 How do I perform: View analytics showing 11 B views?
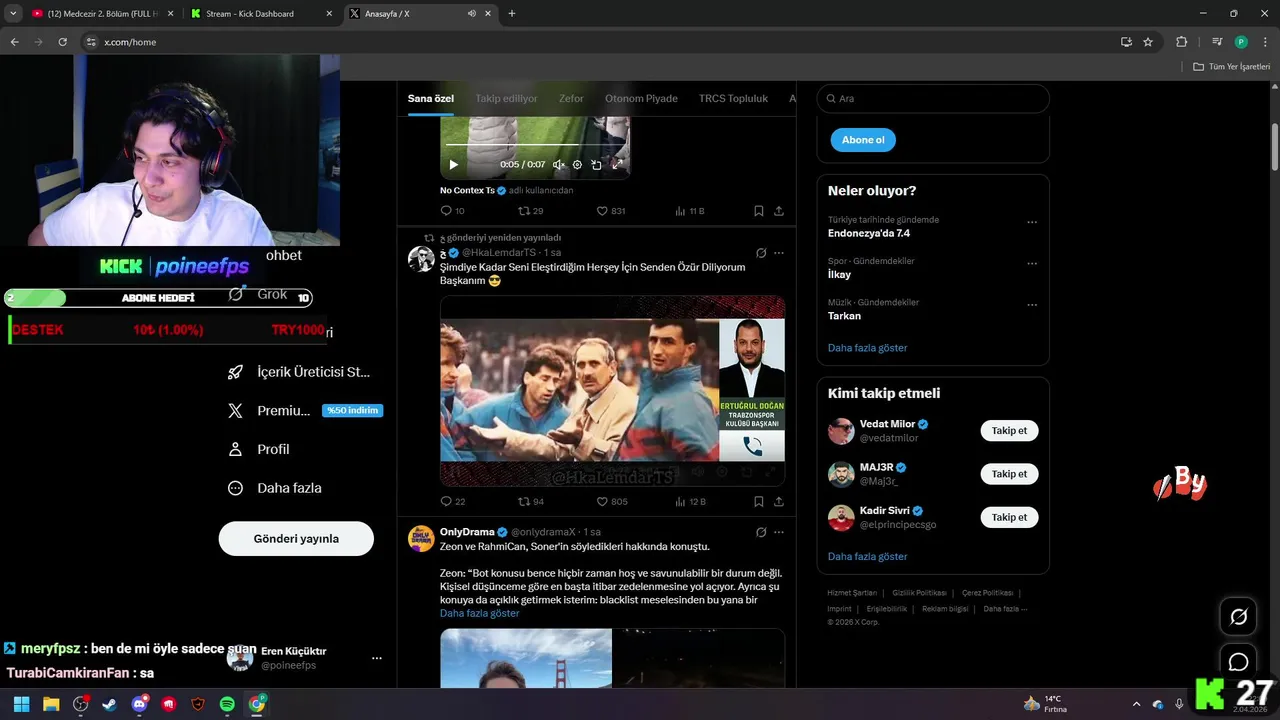(x=690, y=211)
